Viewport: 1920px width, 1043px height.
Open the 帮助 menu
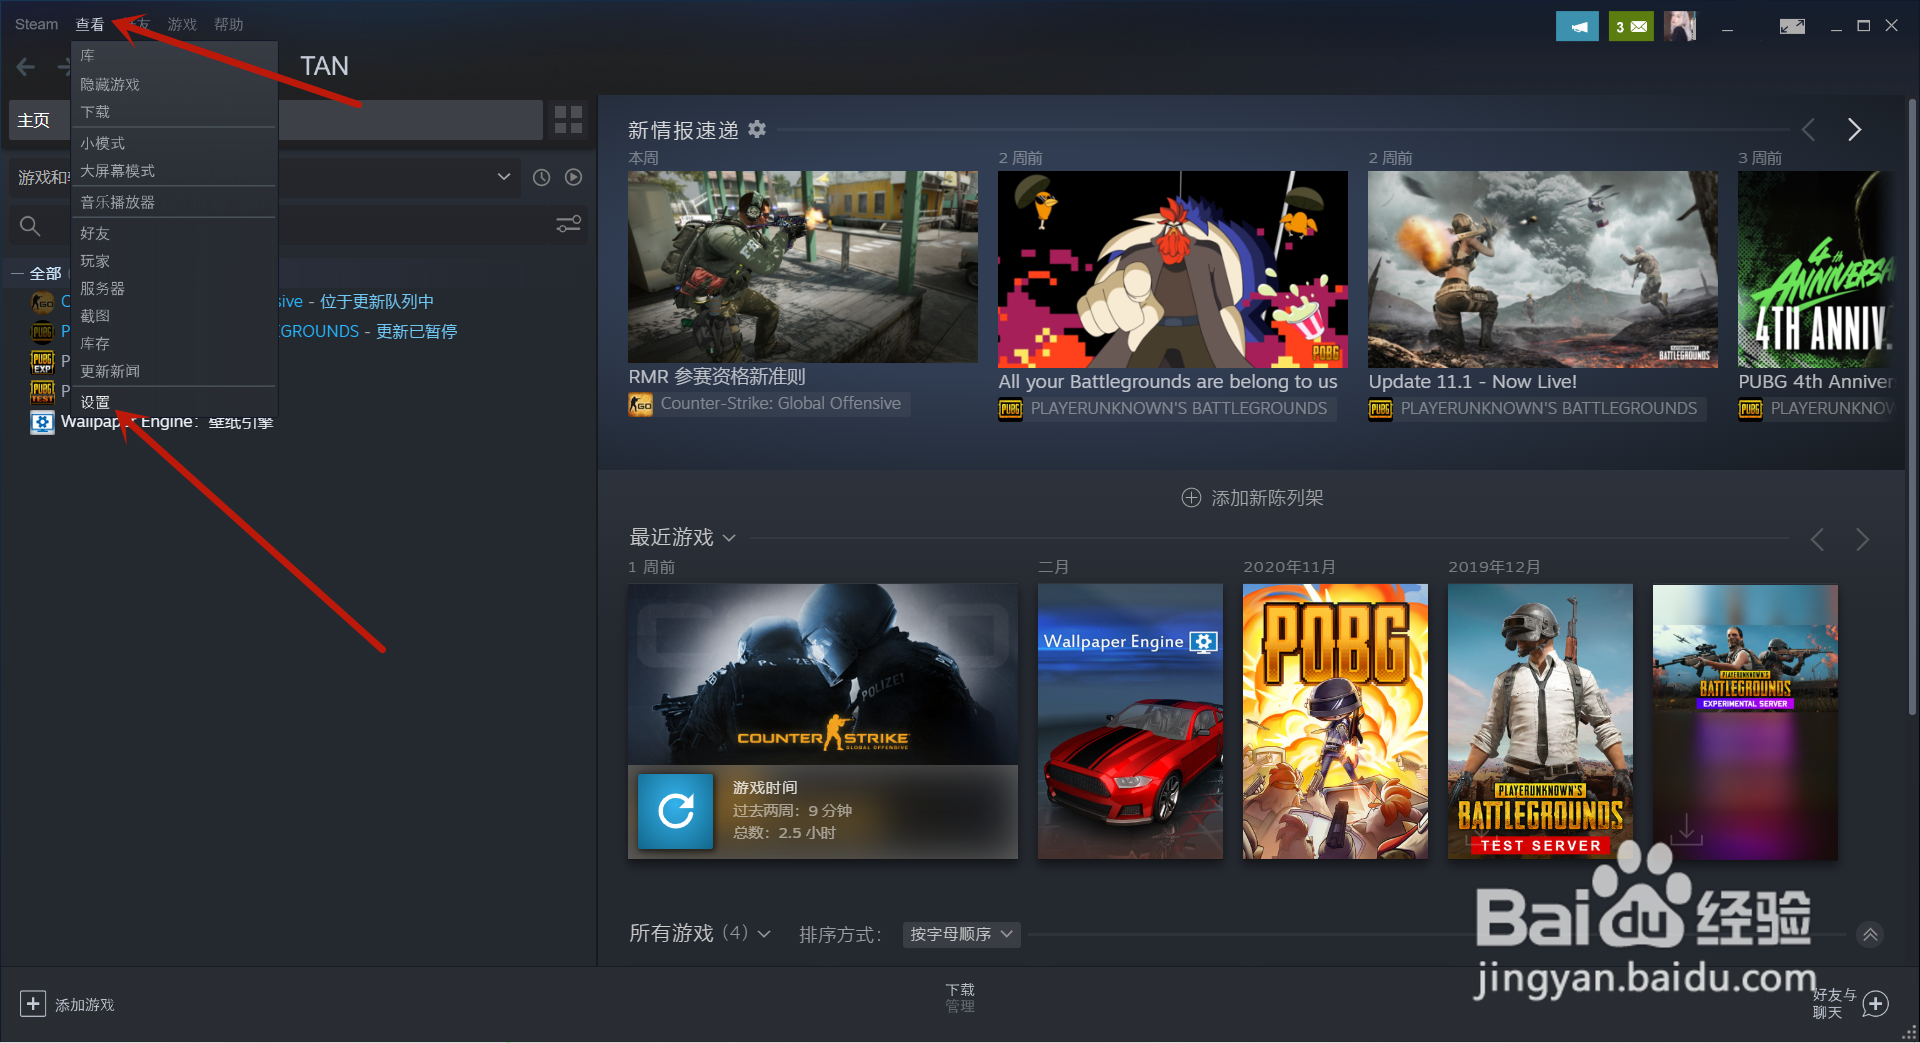tap(228, 24)
